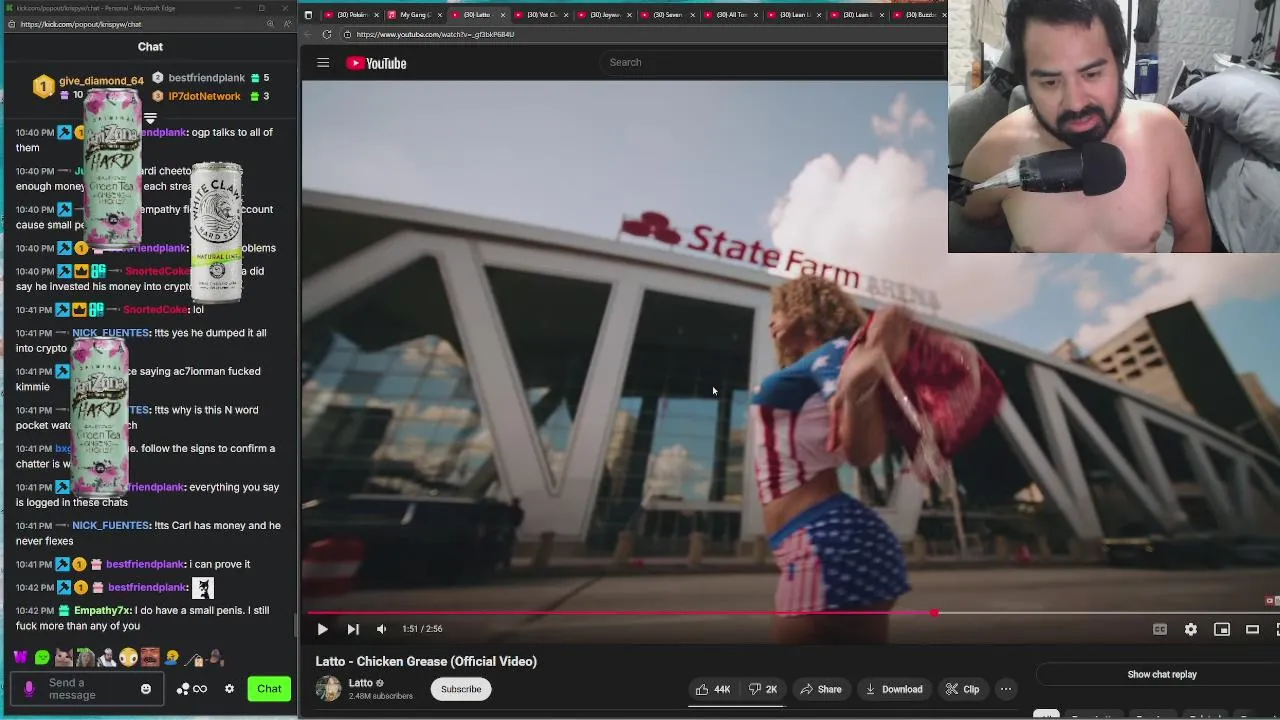Open more actions ellipsis menu under video

click(1006, 689)
